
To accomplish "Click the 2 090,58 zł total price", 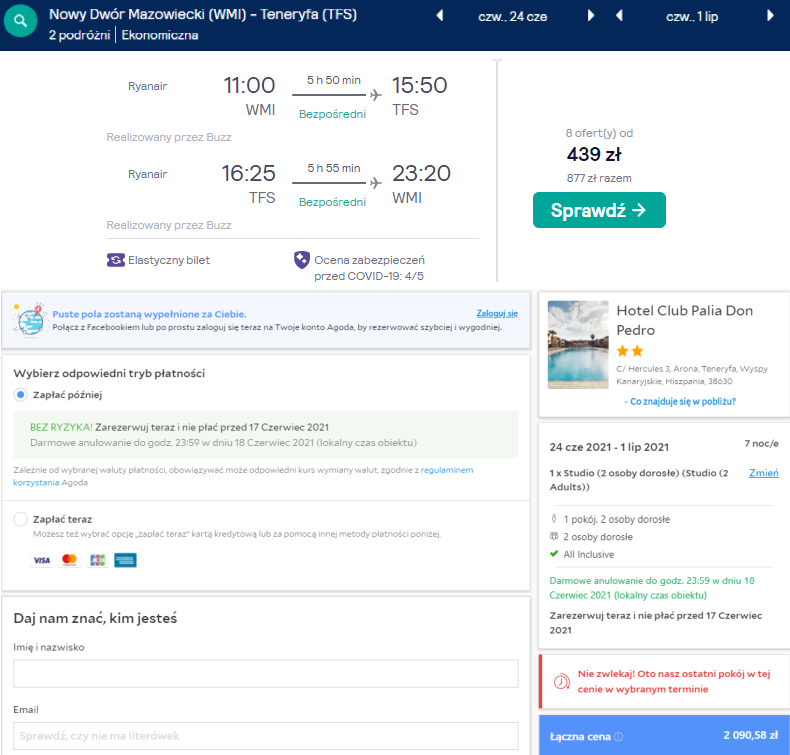I will 751,735.
